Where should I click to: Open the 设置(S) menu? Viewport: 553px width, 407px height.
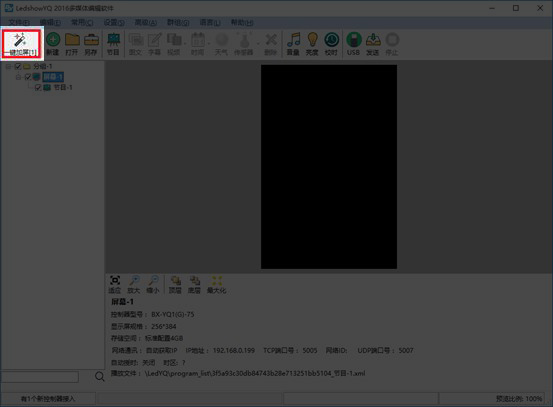click(114, 23)
